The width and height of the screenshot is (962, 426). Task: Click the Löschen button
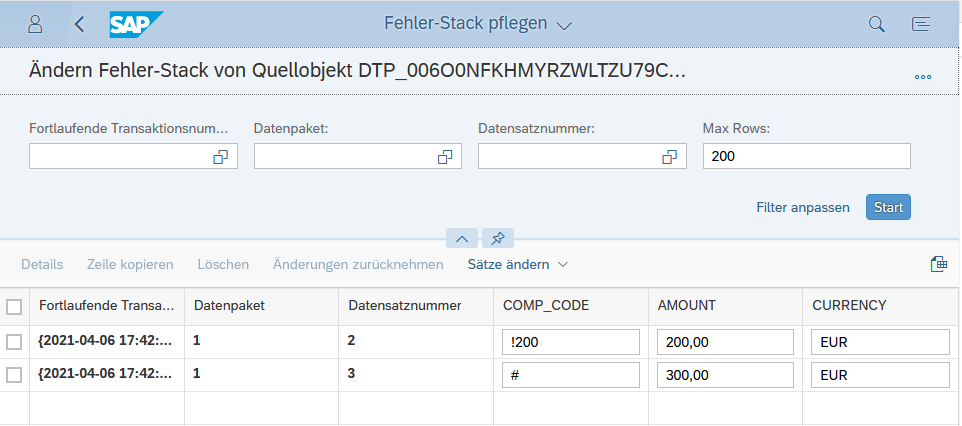coord(223,265)
